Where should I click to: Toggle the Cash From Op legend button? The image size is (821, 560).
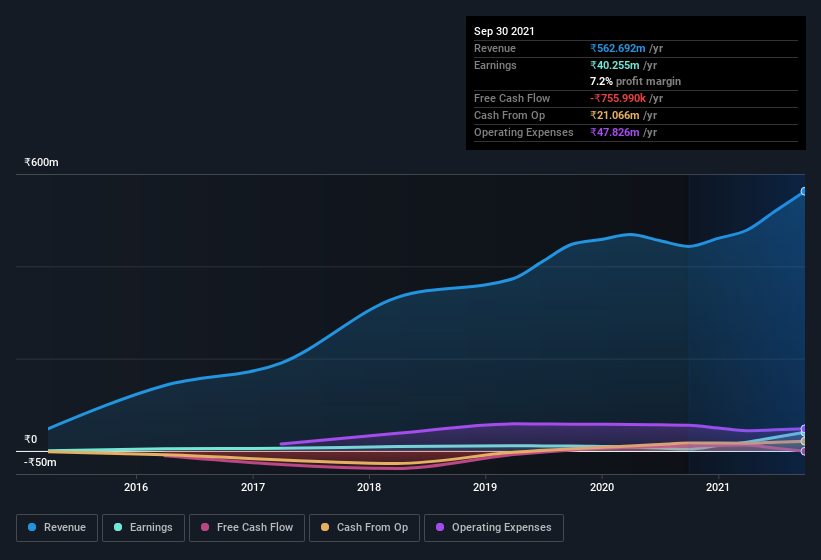(x=364, y=528)
